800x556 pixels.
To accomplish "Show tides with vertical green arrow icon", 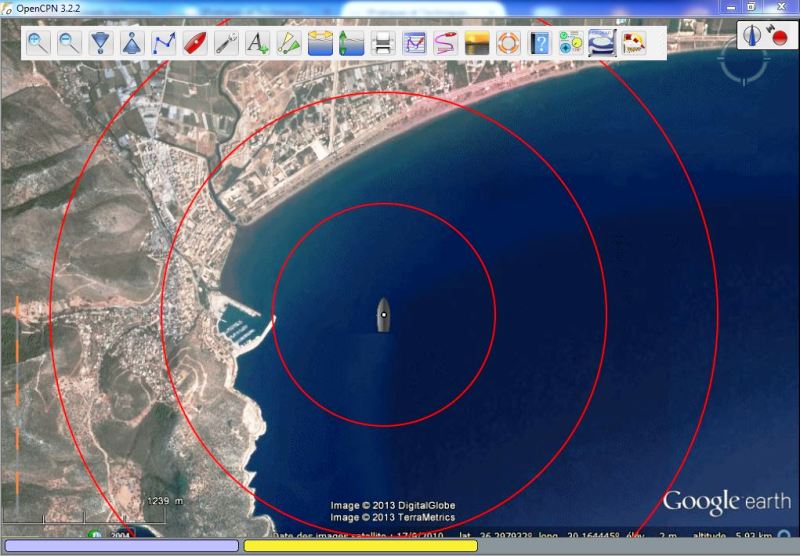I will pyautogui.click(x=352, y=43).
